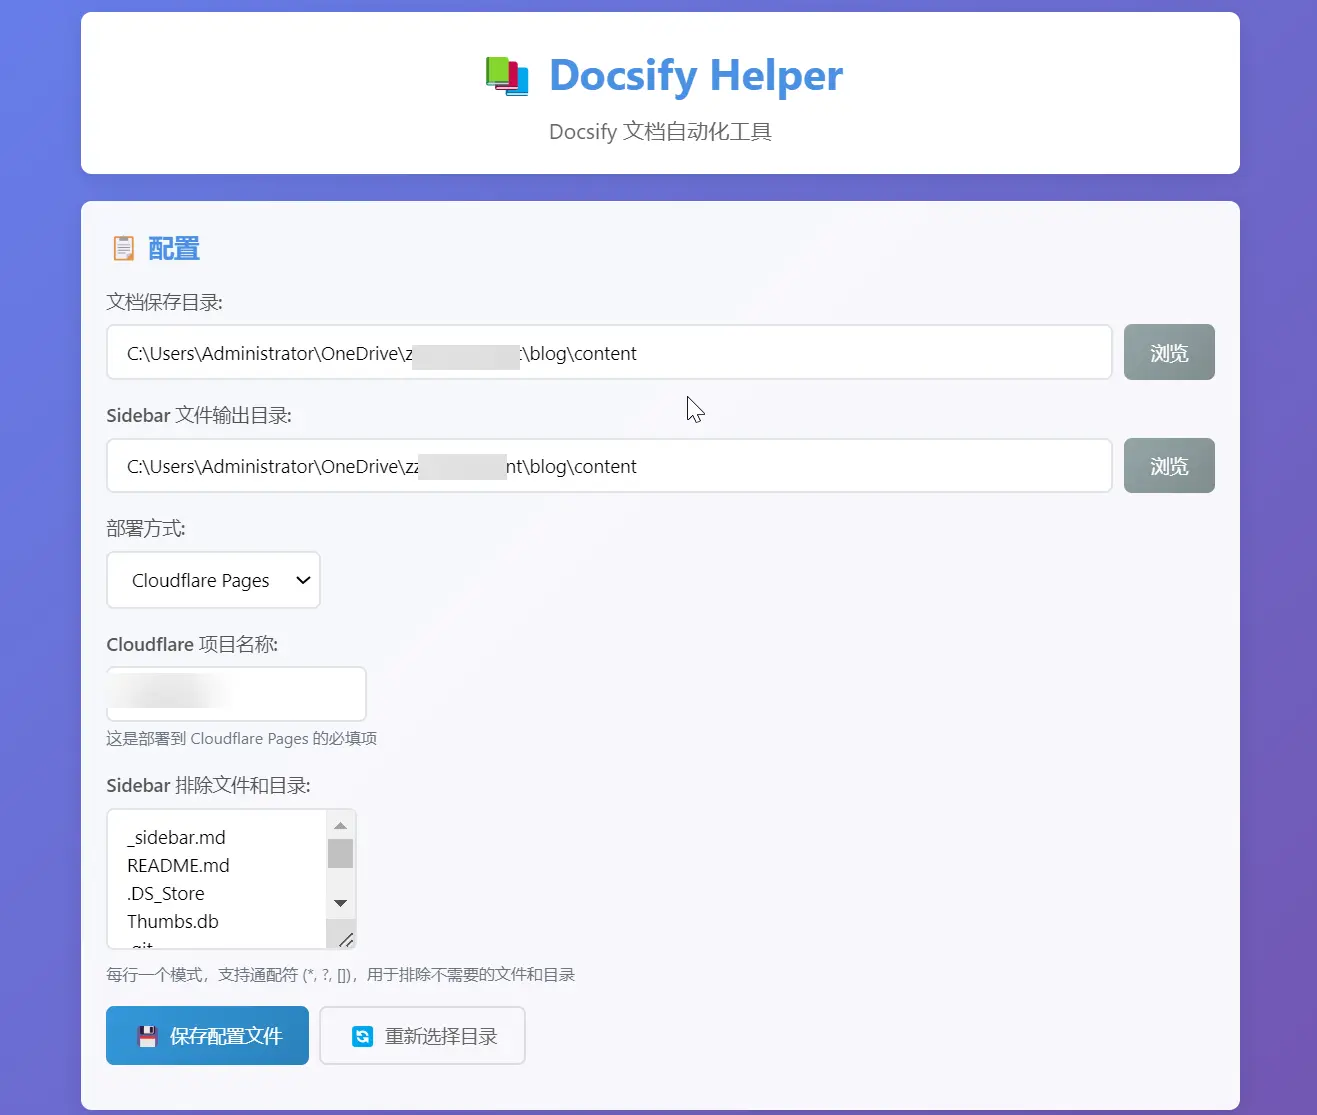Image resolution: width=1317 pixels, height=1115 pixels.
Task: Click the 配置 section heading text
Action: point(174,248)
